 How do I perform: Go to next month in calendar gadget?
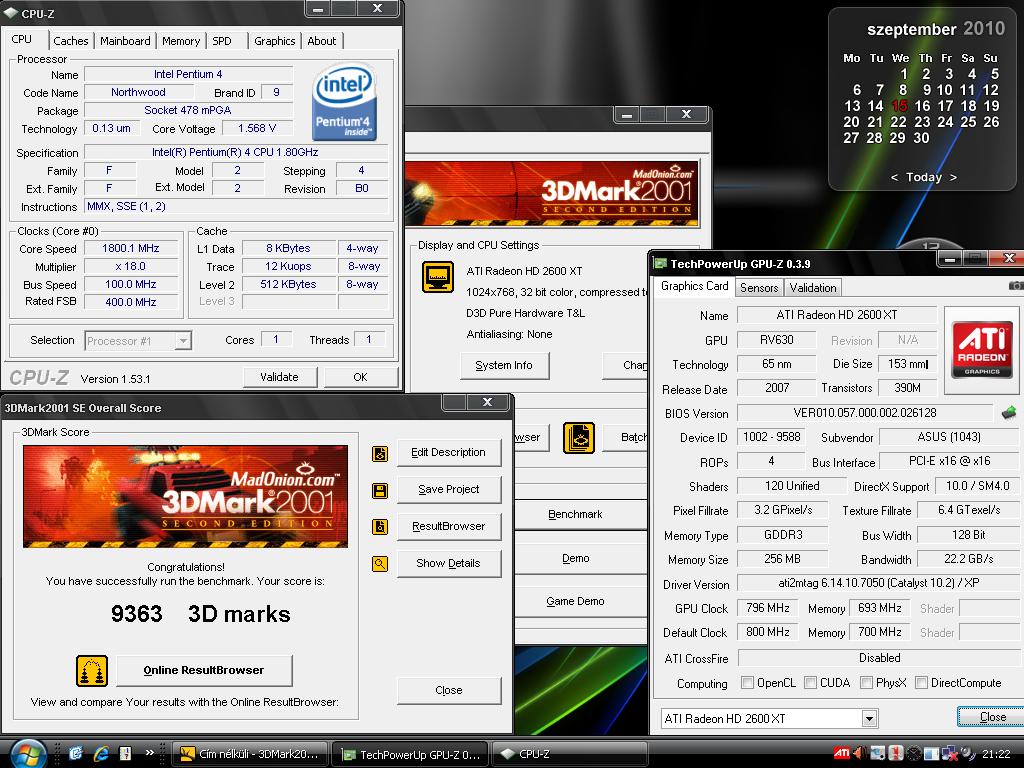tap(953, 178)
